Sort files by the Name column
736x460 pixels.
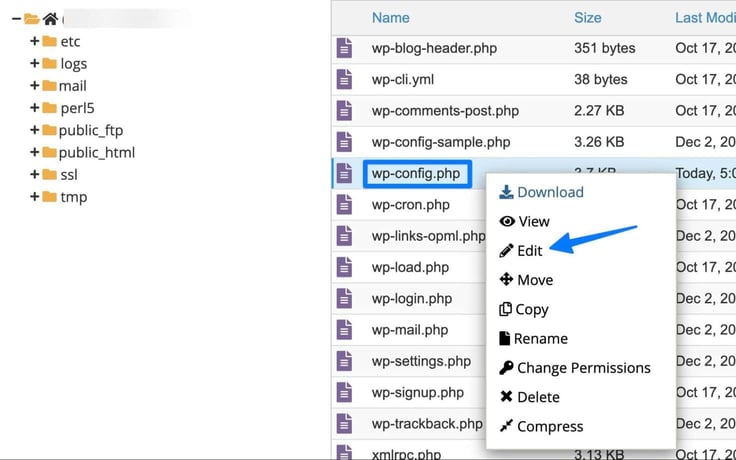tap(391, 18)
